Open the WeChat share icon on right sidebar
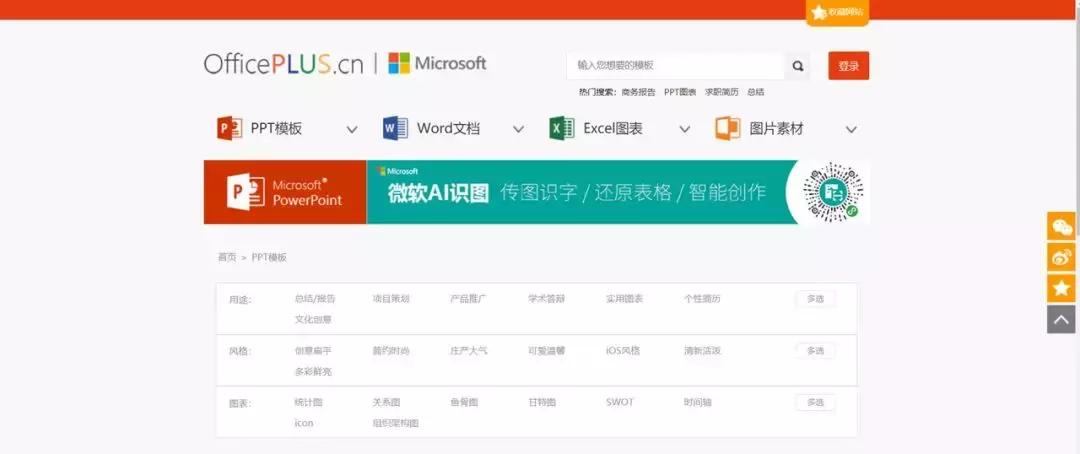The height and width of the screenshot is (454, 1080). point(1061,227)
